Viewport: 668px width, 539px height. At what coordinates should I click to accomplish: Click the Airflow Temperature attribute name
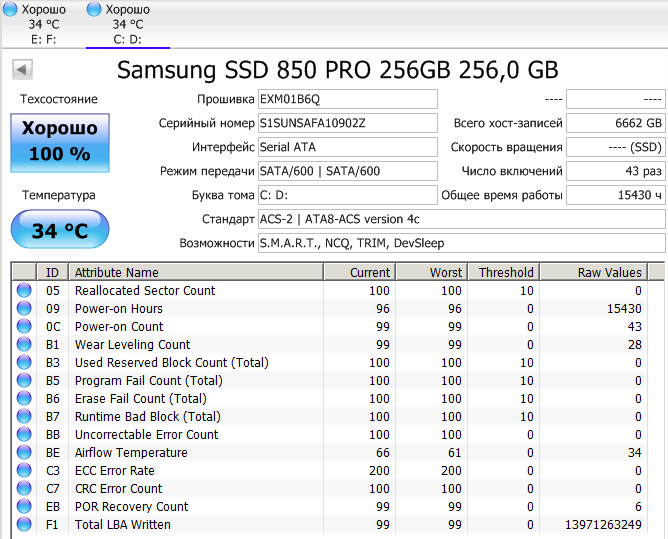(131, 453)
